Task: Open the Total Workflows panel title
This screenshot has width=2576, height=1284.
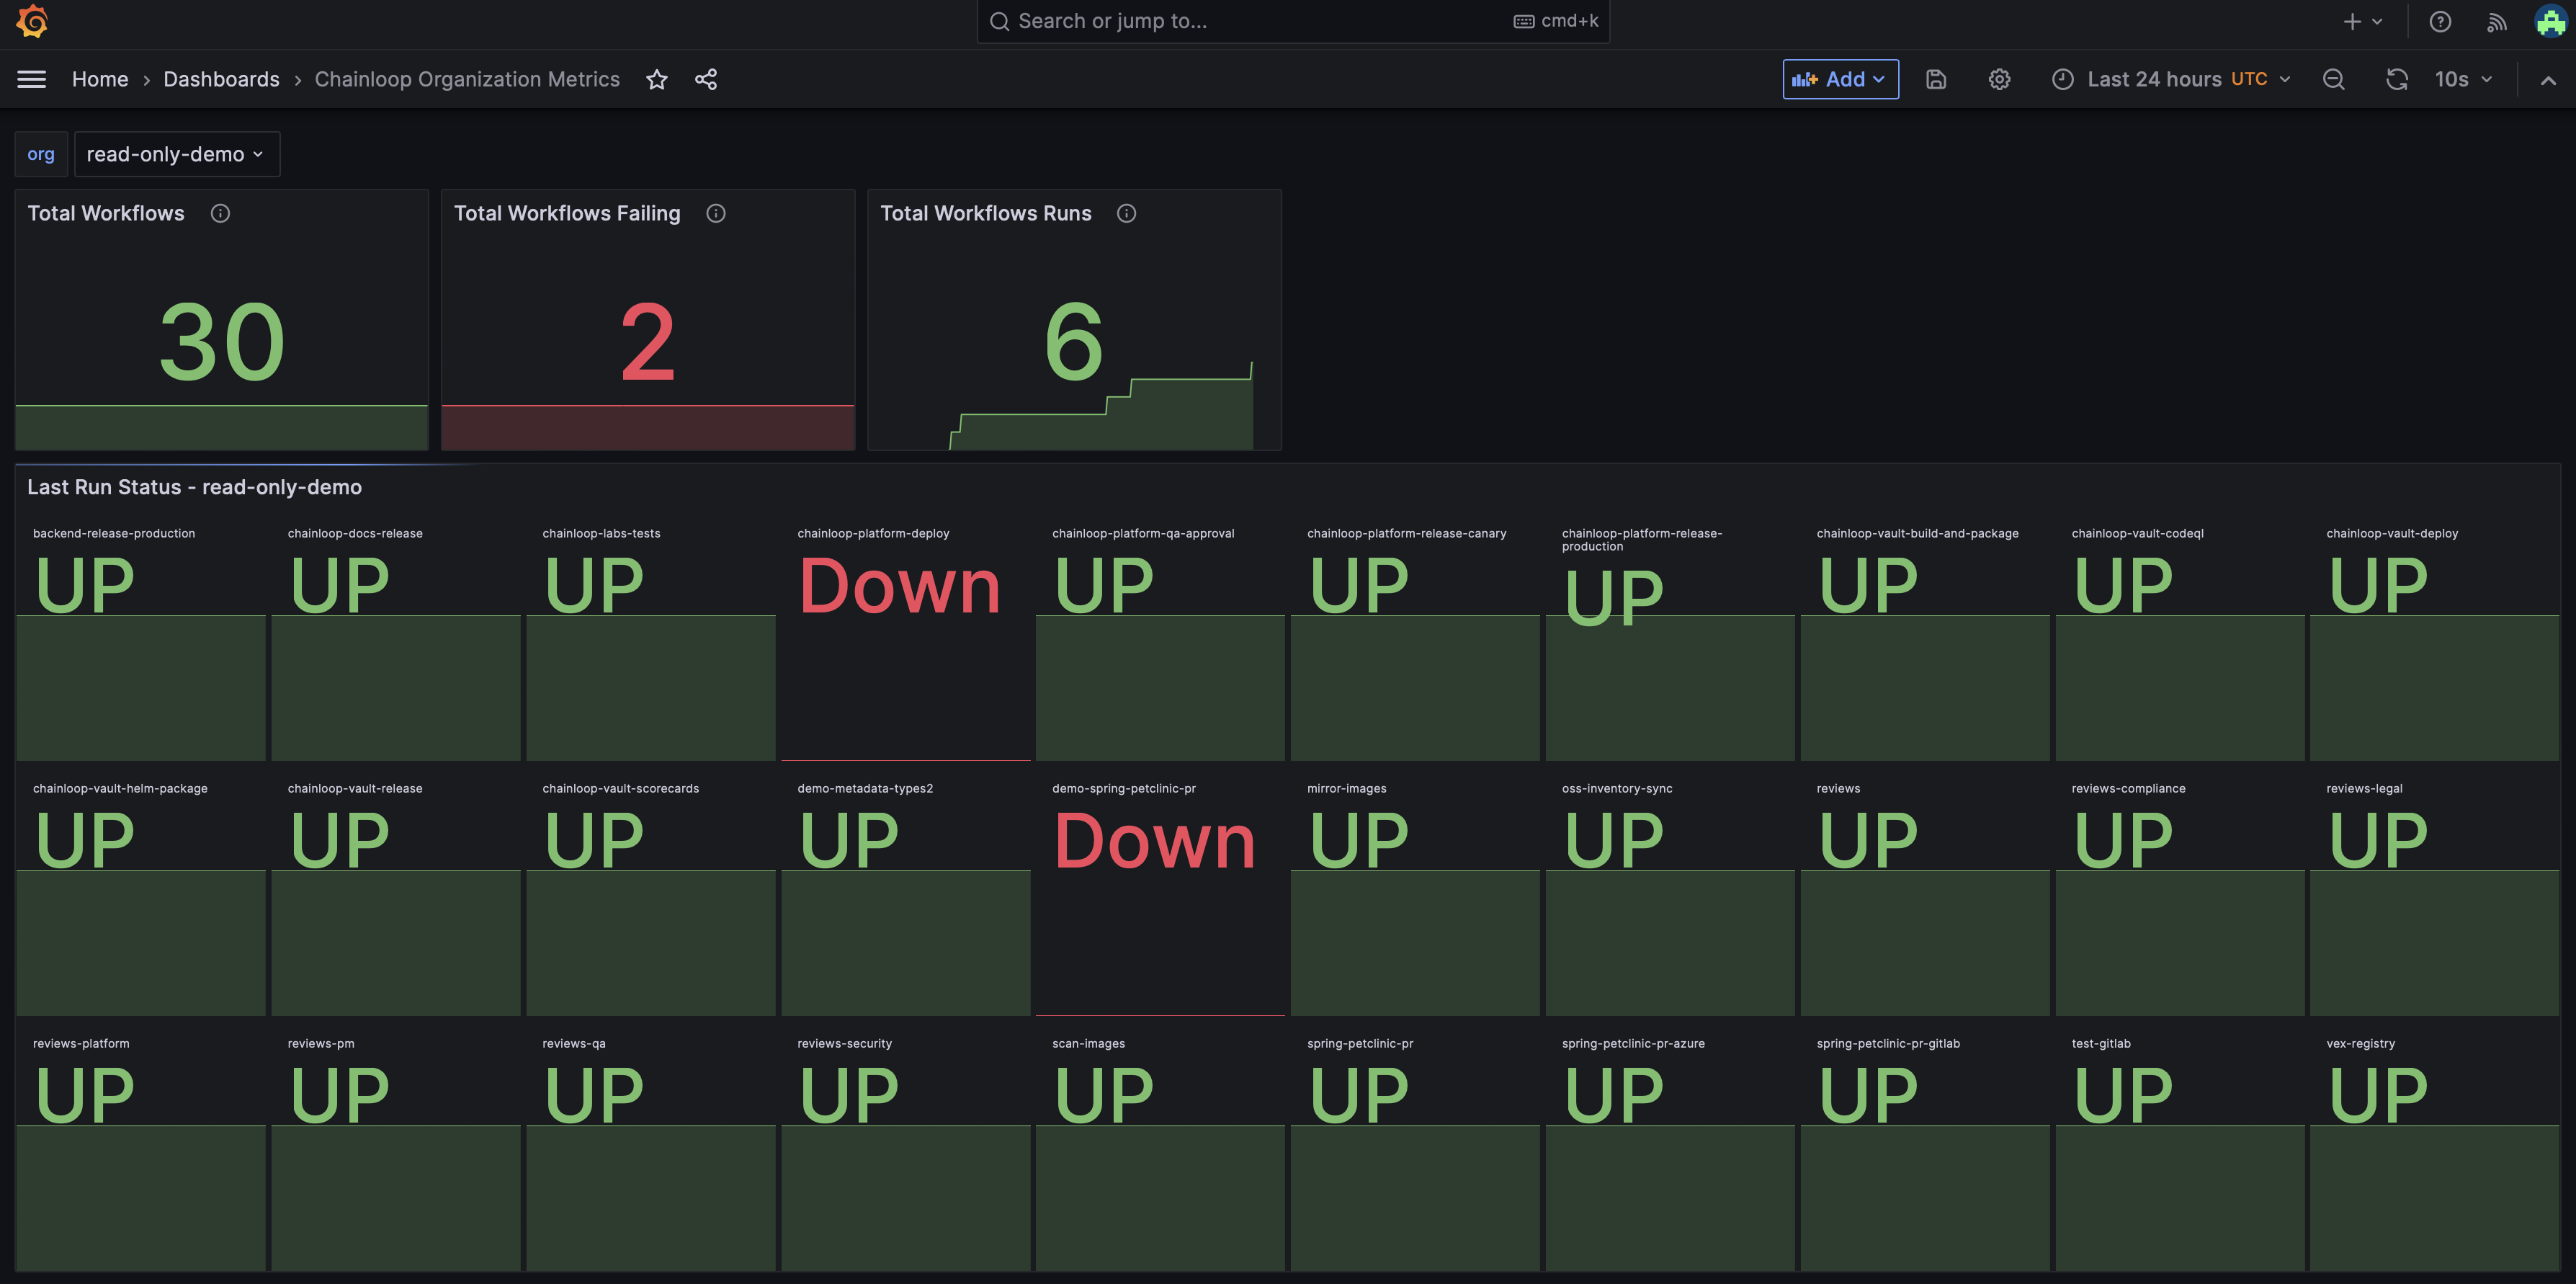Action: (106, 213)
